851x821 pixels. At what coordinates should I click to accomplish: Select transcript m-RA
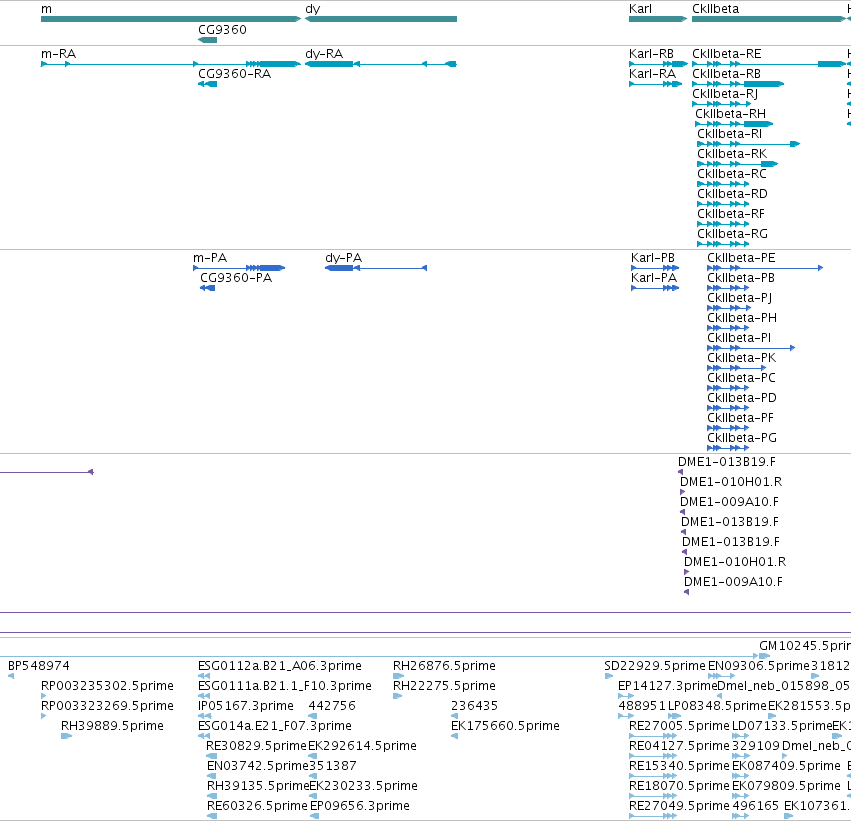click(59, 54)
